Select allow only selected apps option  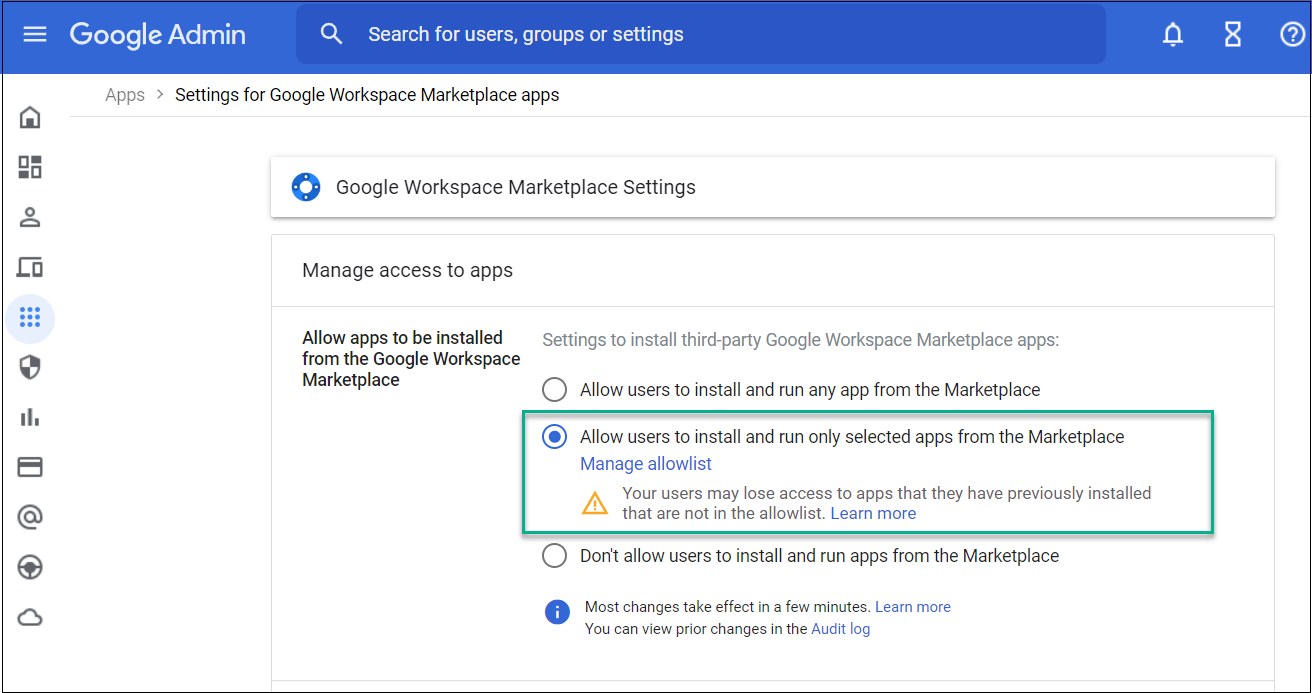(554, 437)
